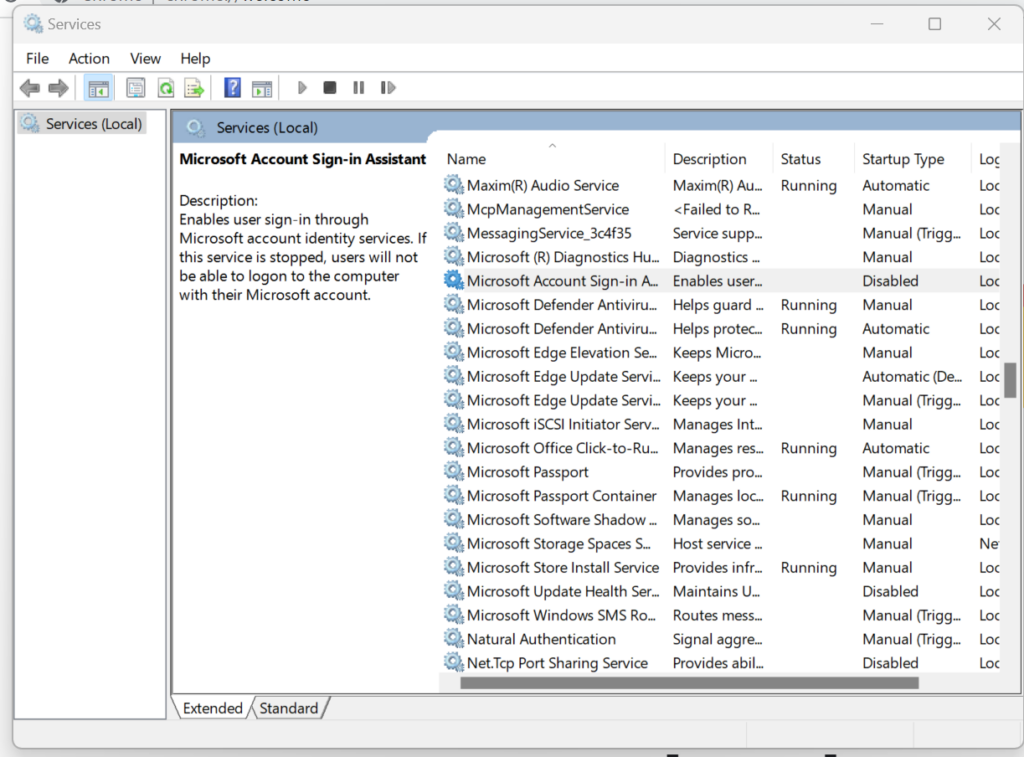This screenshot has width=1024, height=757.
Task: Click the Start Service play icon
Action: click(x=302, y=88)
